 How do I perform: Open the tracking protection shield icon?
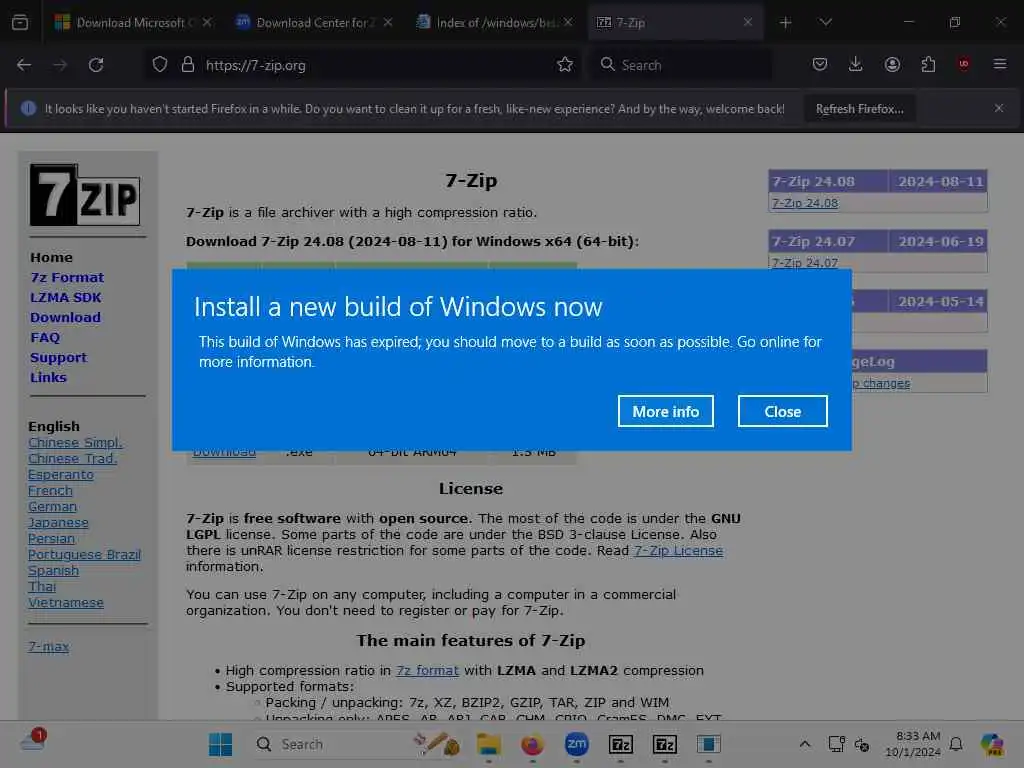160,65
